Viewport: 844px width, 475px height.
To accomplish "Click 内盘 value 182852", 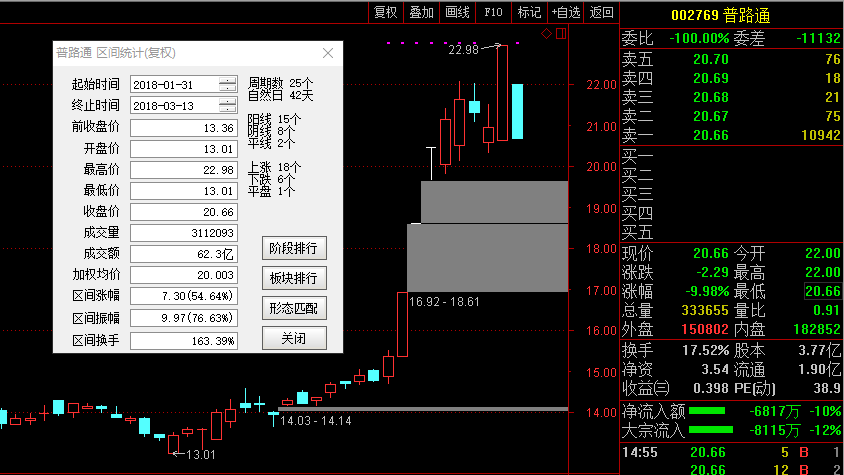I will 817,329.
